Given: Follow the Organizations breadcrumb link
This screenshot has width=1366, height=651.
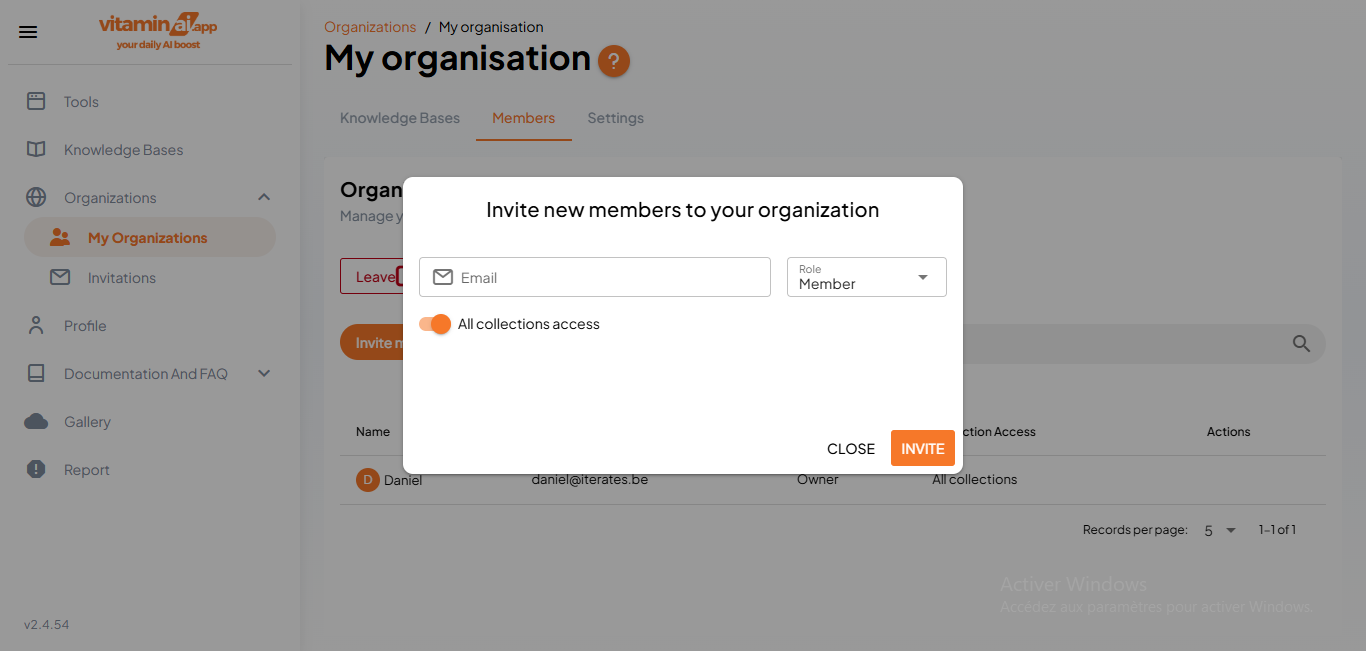Looking at the screenshot, I should pos(370,26).
